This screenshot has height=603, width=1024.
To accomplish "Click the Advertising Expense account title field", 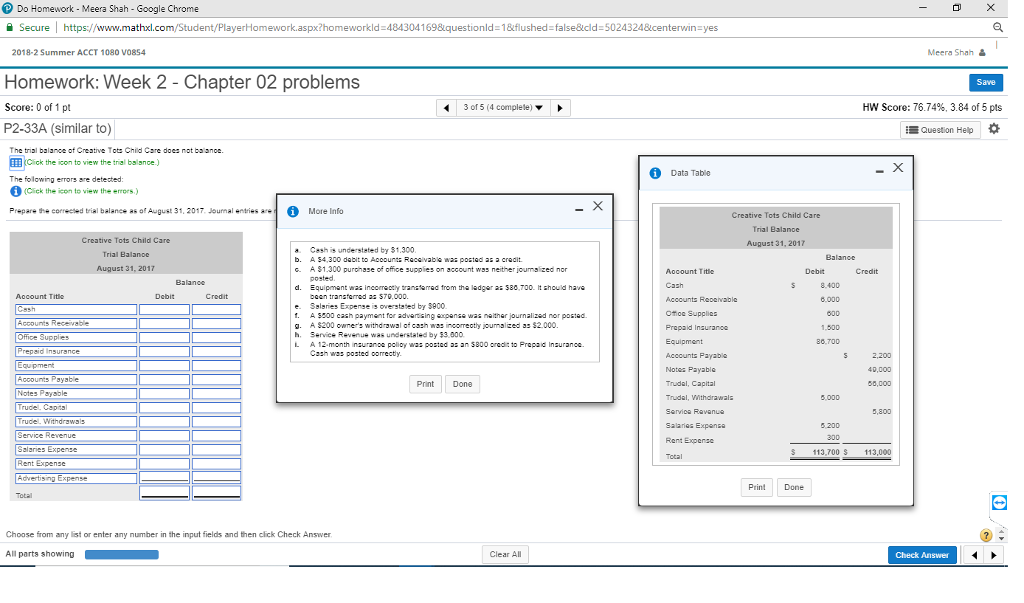I will (76, 478).
